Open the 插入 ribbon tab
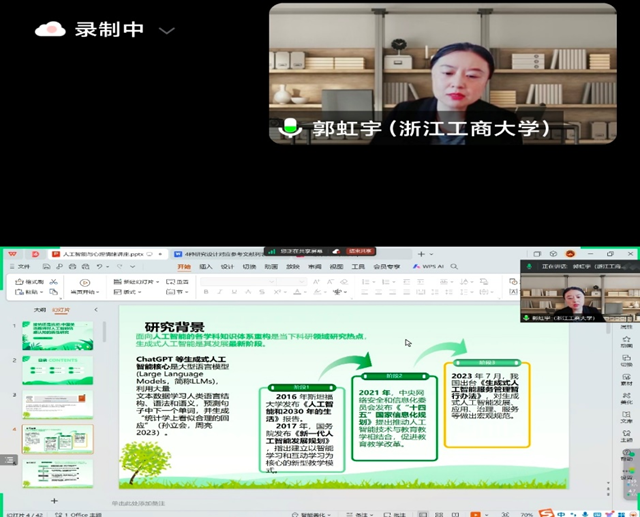Screen dimensions: 640x517 point(206,267)
